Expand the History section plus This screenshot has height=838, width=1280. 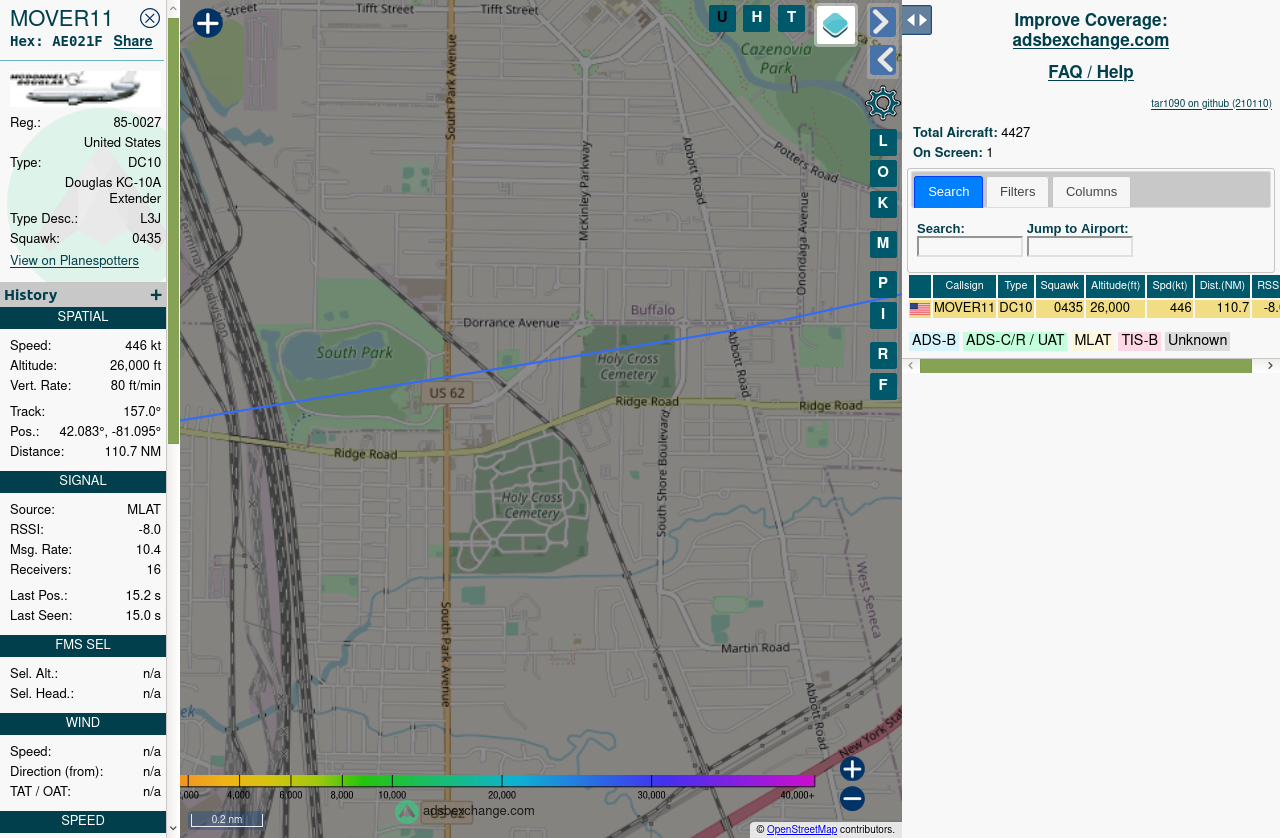click(x=156, y=295)
